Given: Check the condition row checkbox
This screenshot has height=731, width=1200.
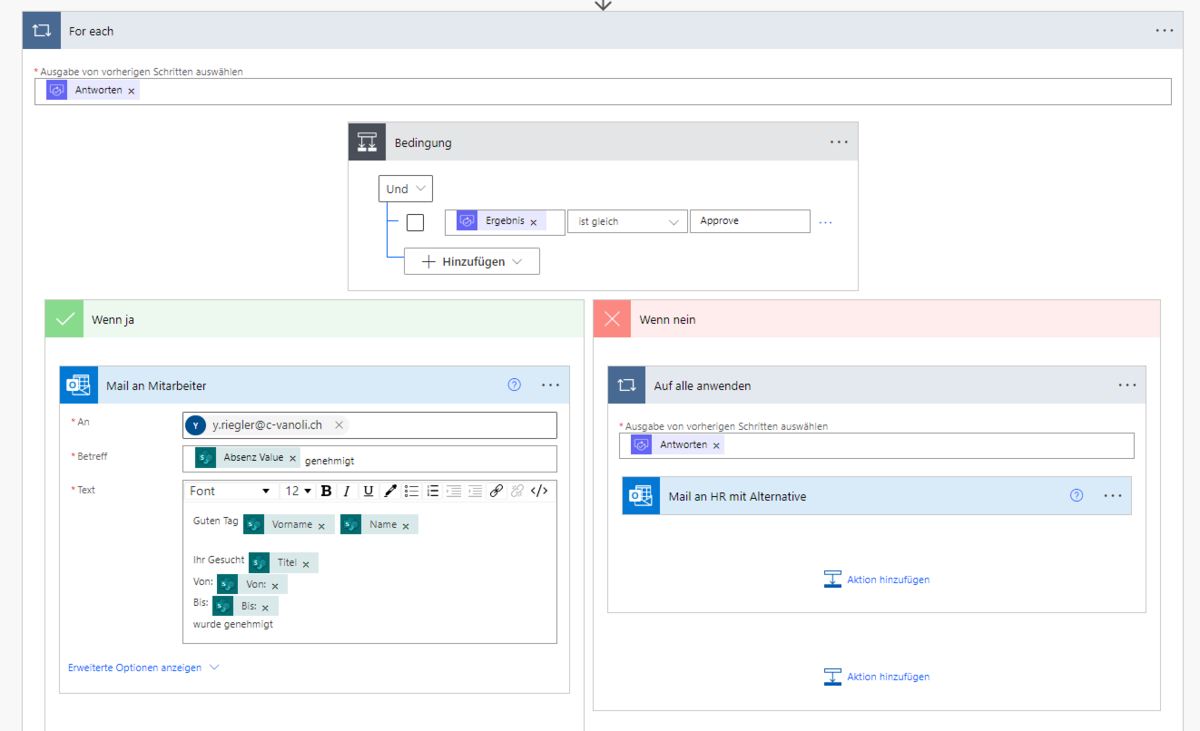Looking at the screenshot, I should point(415,222).
